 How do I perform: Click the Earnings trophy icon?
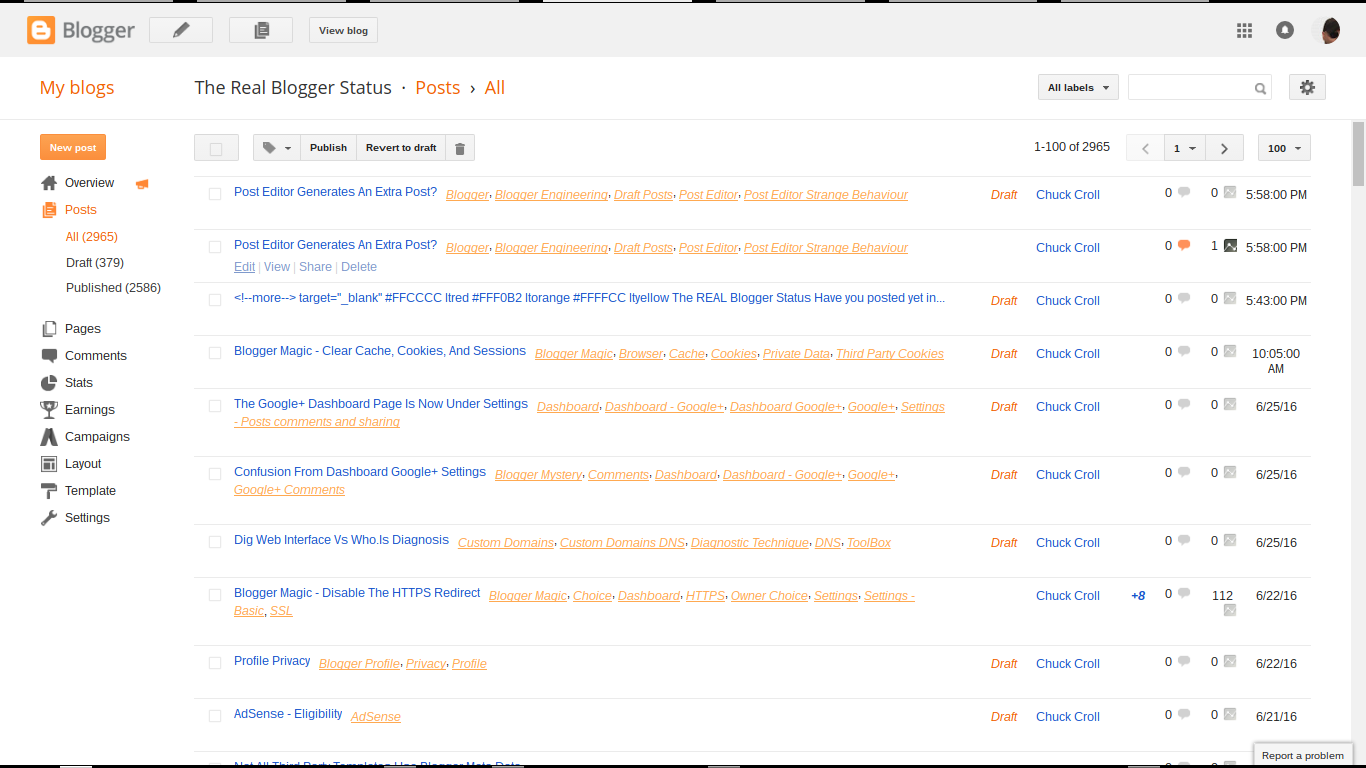pos(49,410)
